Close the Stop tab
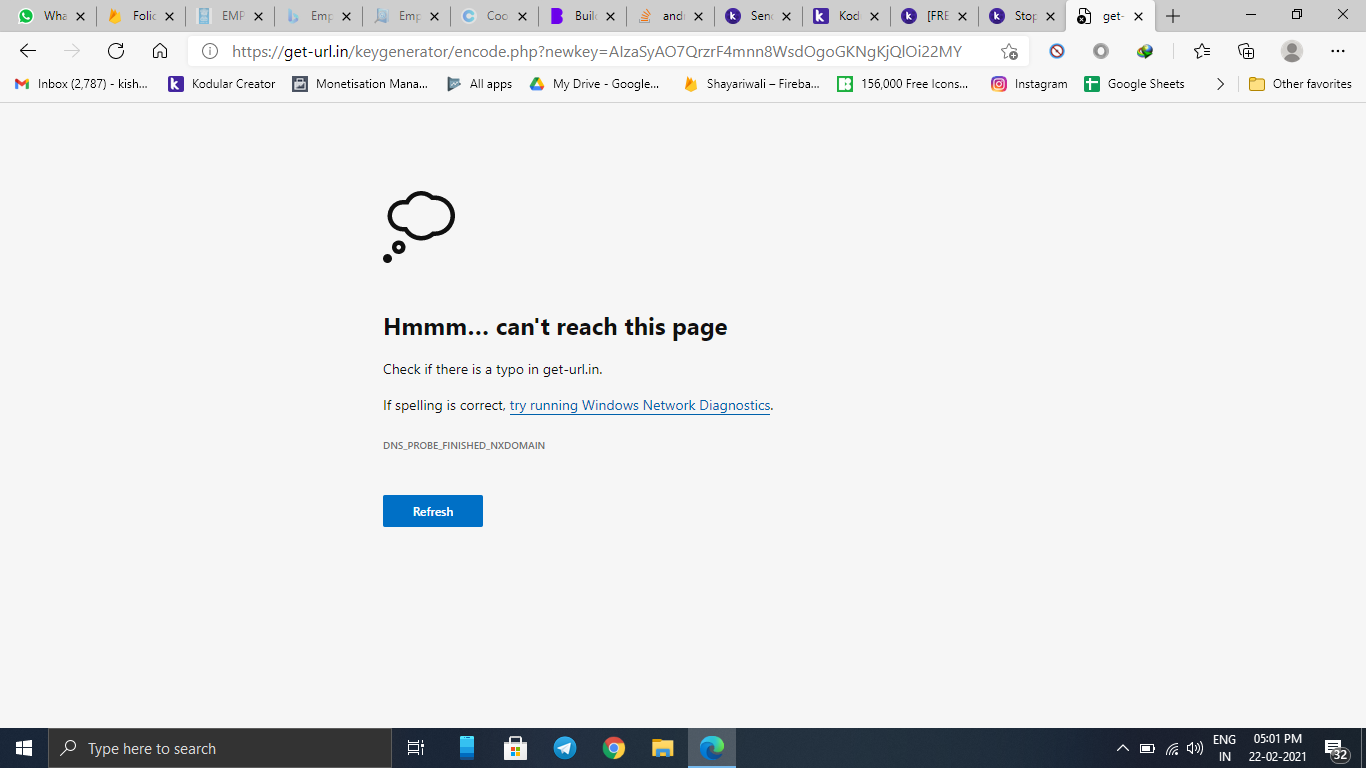Screen dimensions: 1366x768 tap(1050, 16)
